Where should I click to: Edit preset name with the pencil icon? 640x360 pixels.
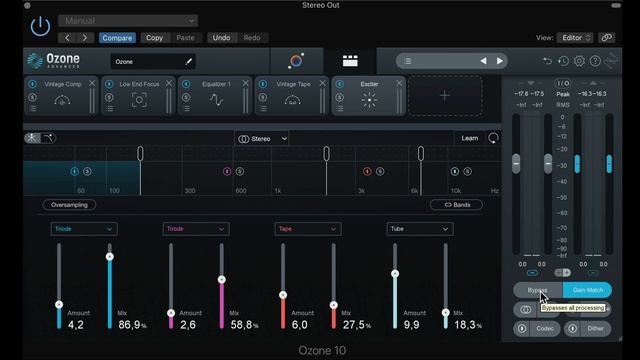pos(189,62)
